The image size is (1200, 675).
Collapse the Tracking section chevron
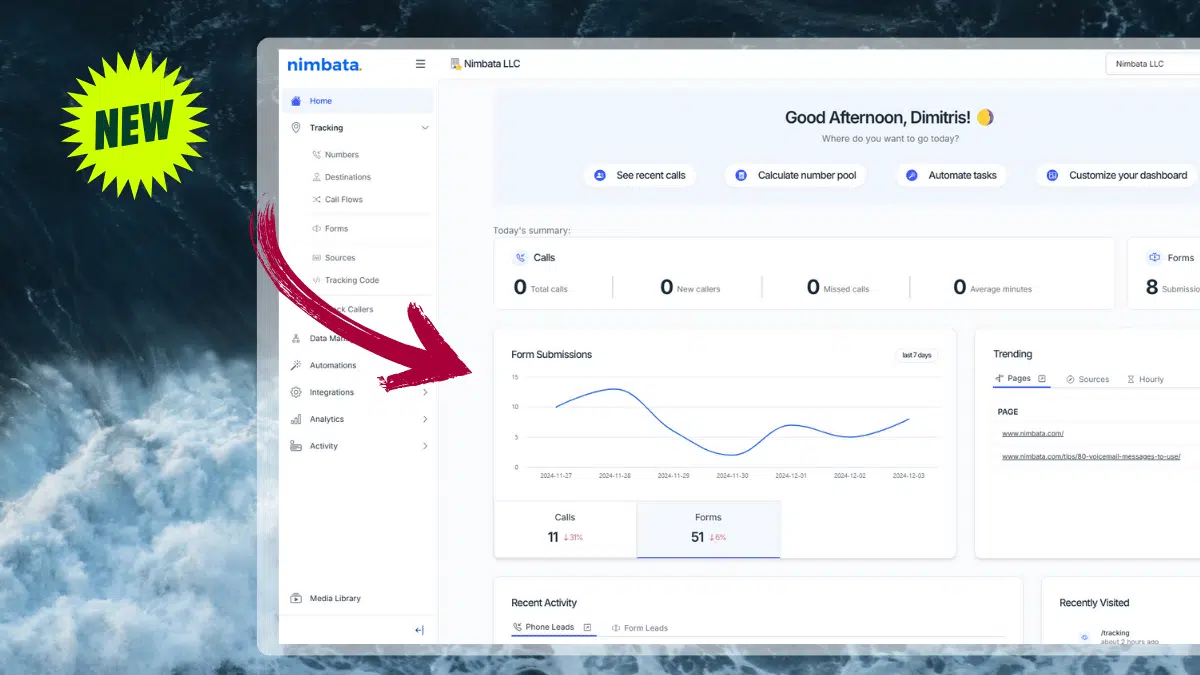pyautogui.click(x=425, y=128)
